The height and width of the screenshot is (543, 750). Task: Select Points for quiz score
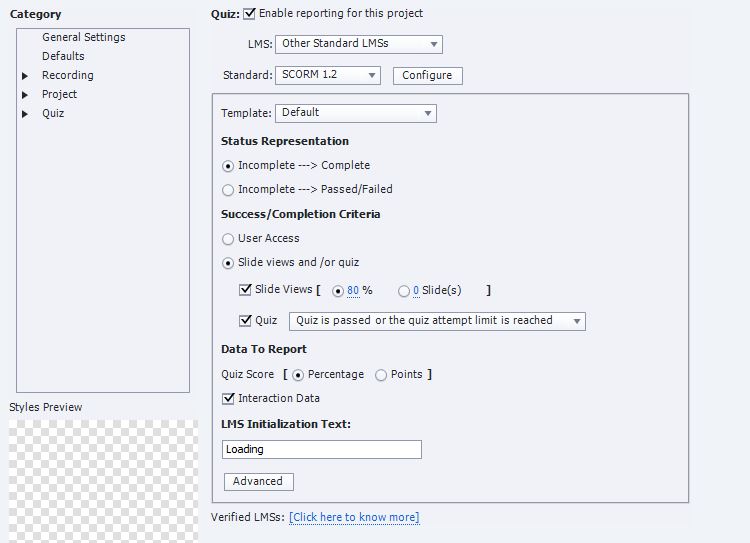381,375
